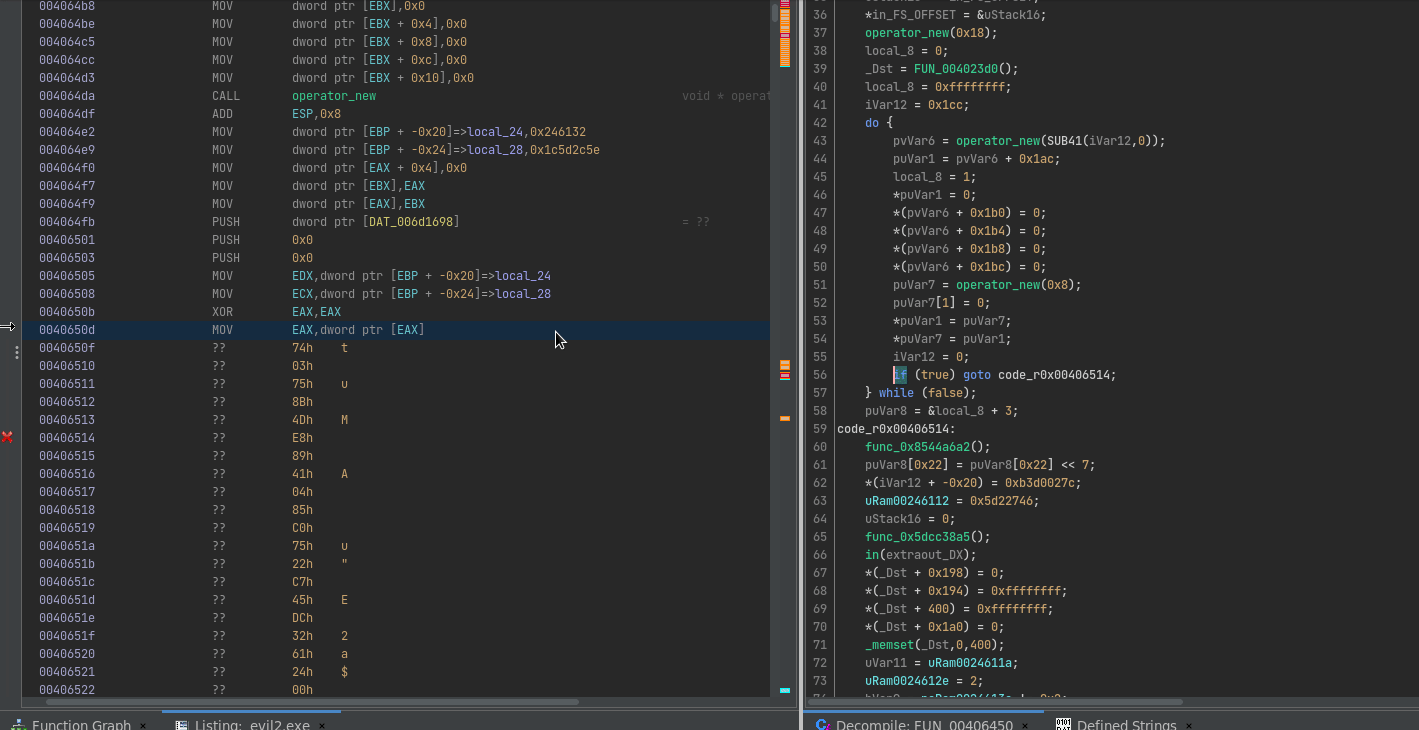Close the Listing: evil2.exe tab
1419x730 pixels.
322,725
